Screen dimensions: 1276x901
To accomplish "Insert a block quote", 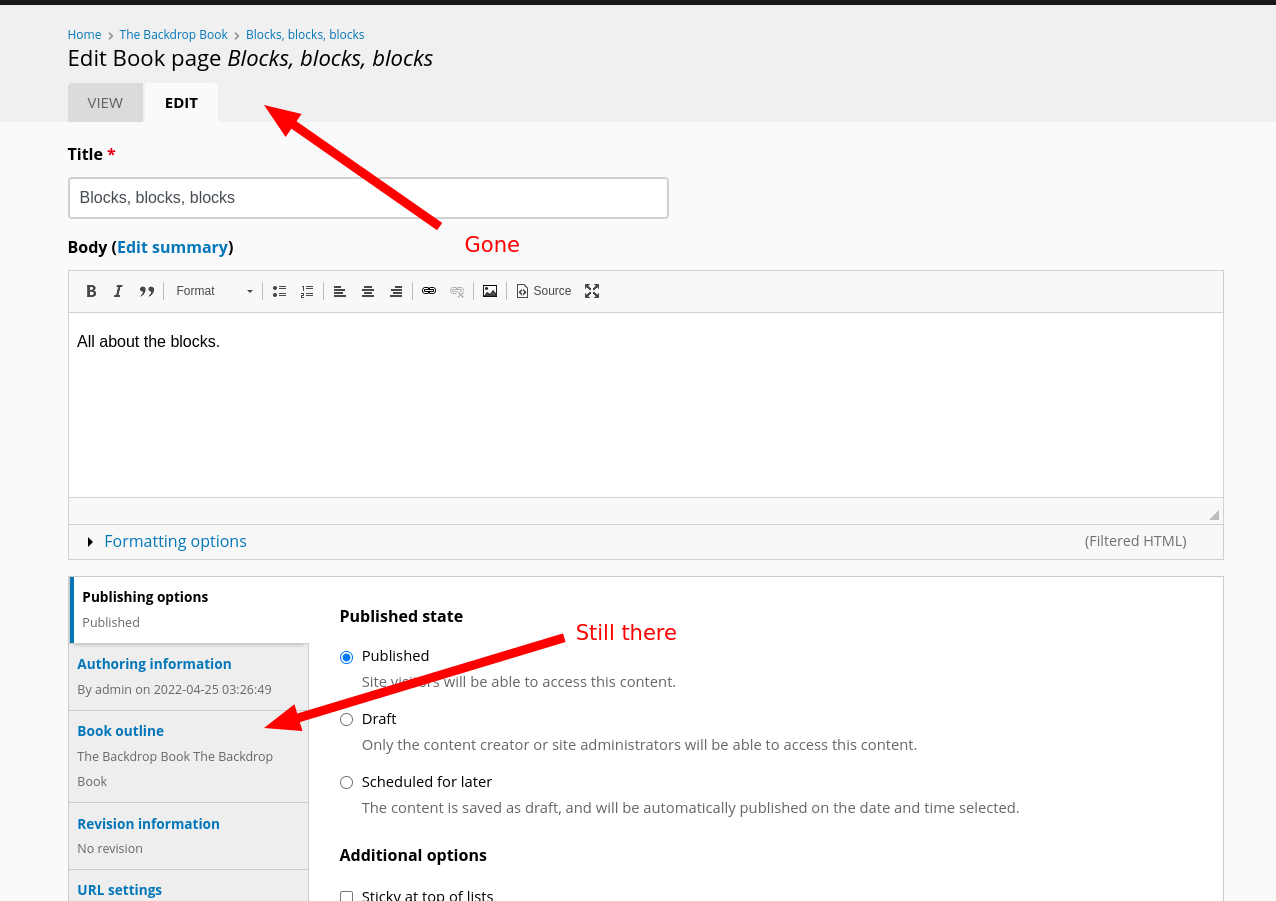I will pos(146,291).
